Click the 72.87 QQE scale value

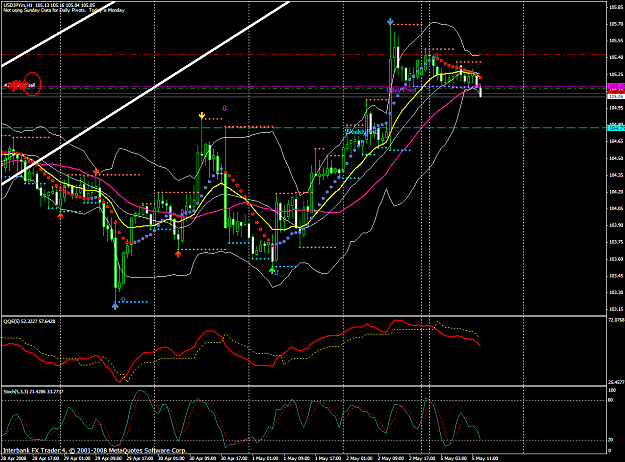click(x=616, y=320)
